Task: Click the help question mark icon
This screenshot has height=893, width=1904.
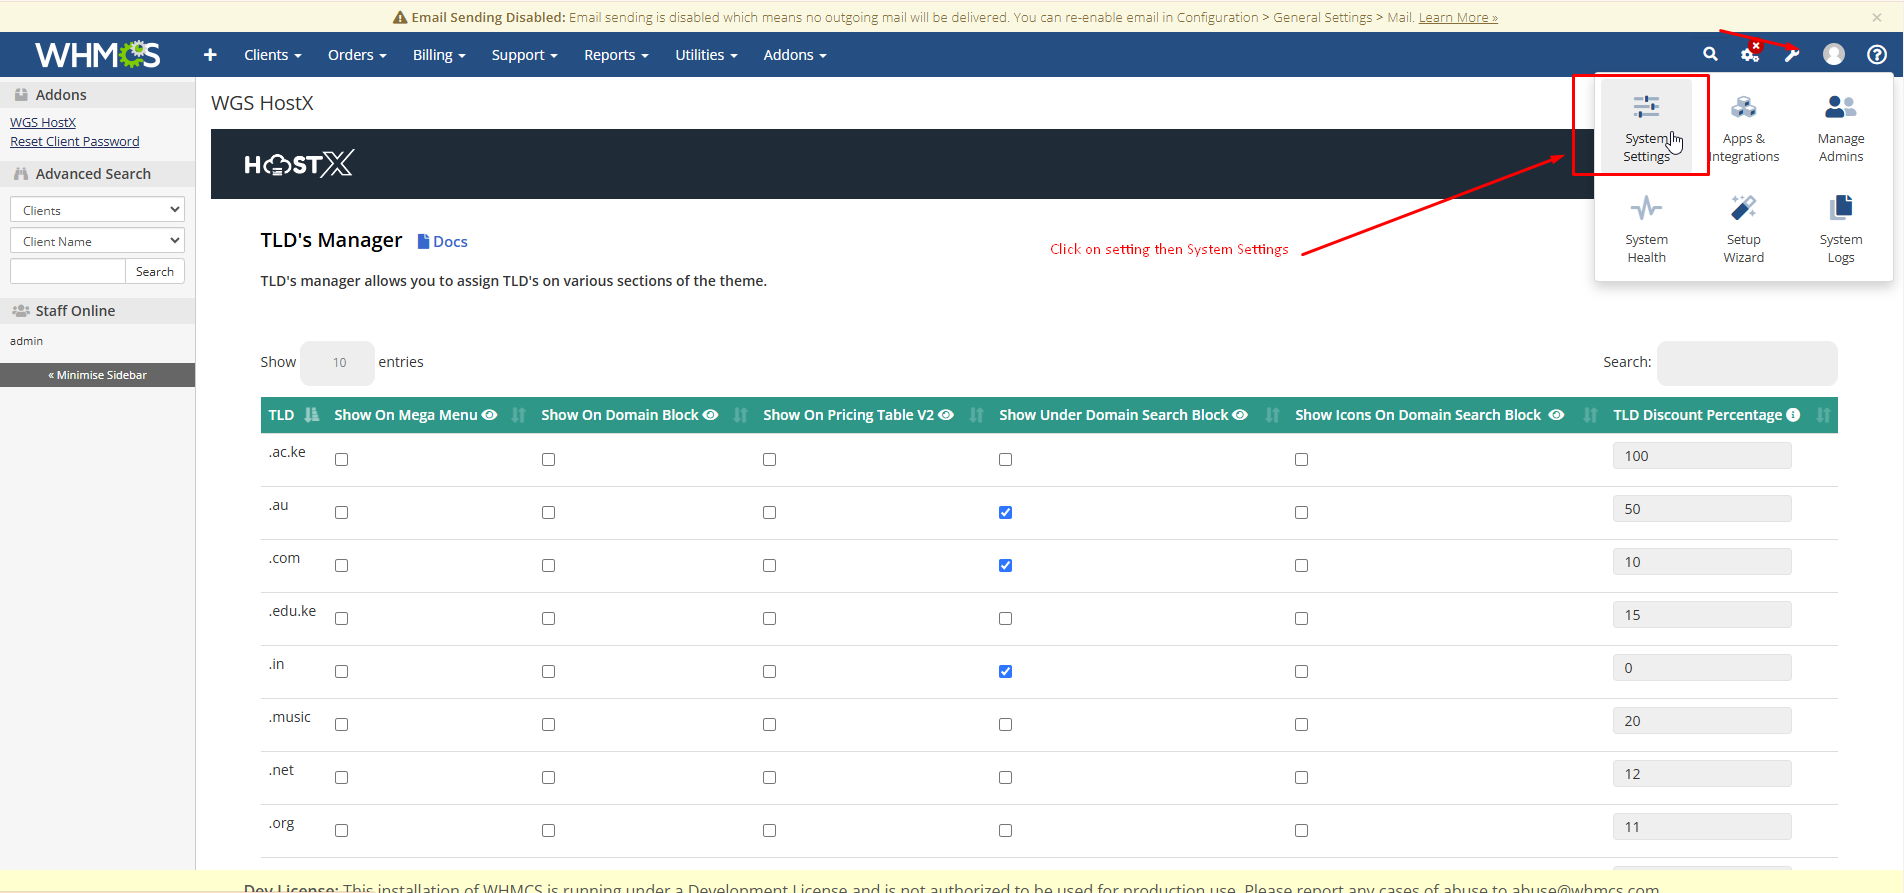Action: click(x=1877, y=55)
